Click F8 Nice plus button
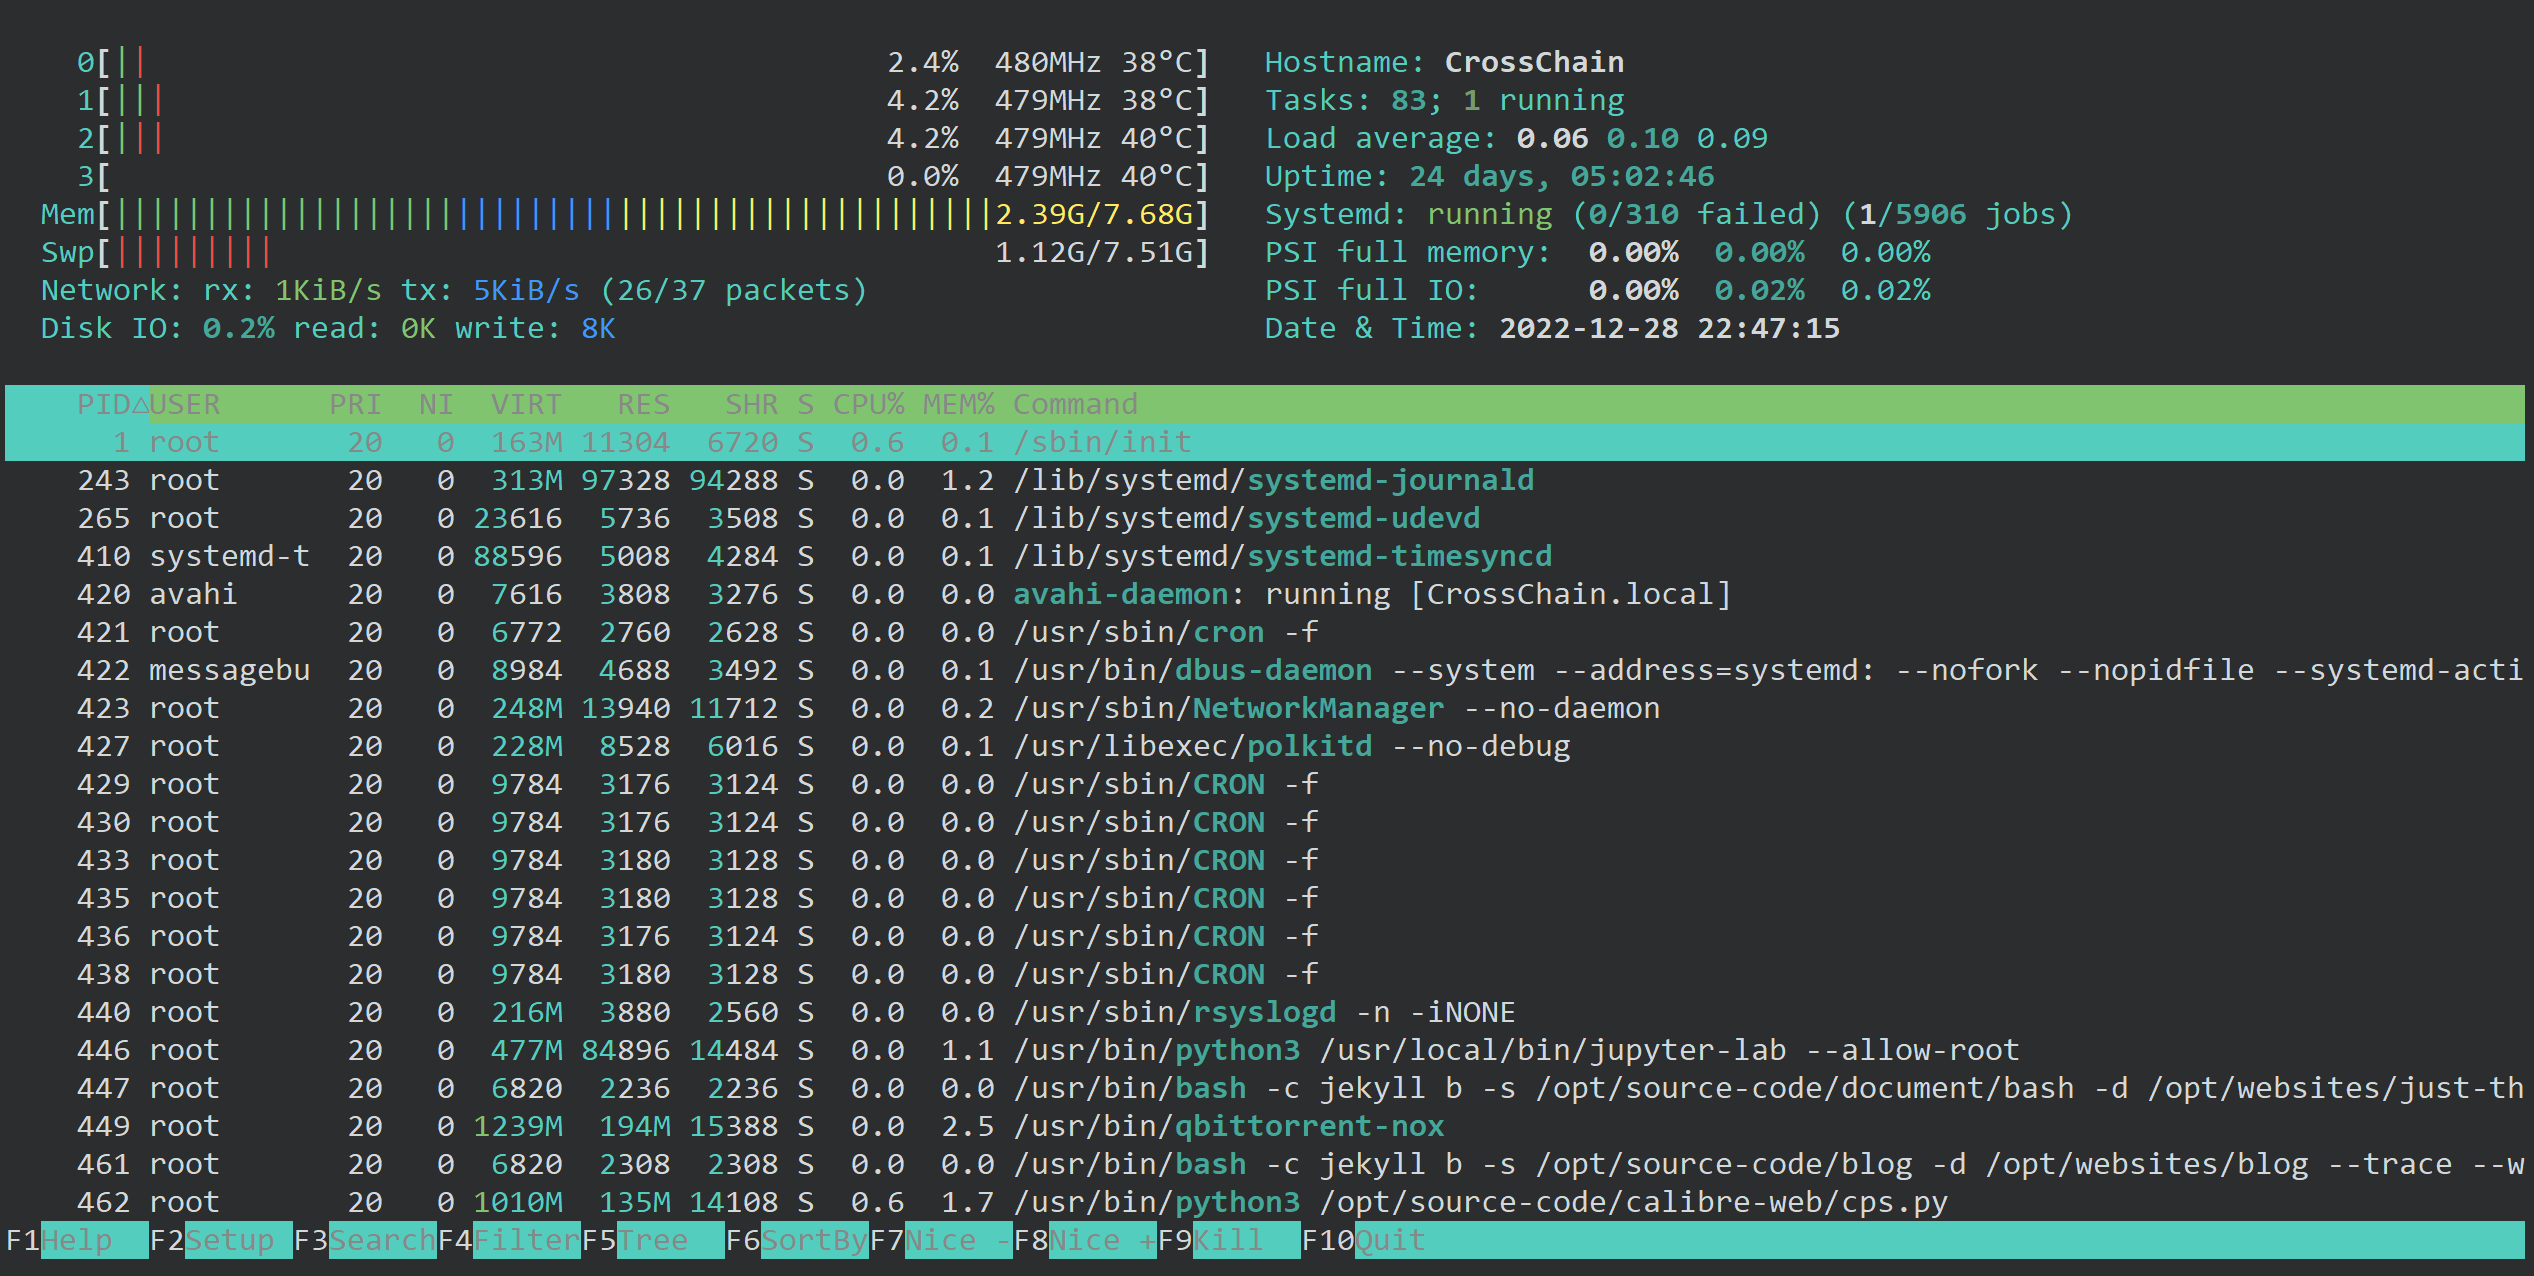2534x1276 pixels. click(x=1102, y=1240)
